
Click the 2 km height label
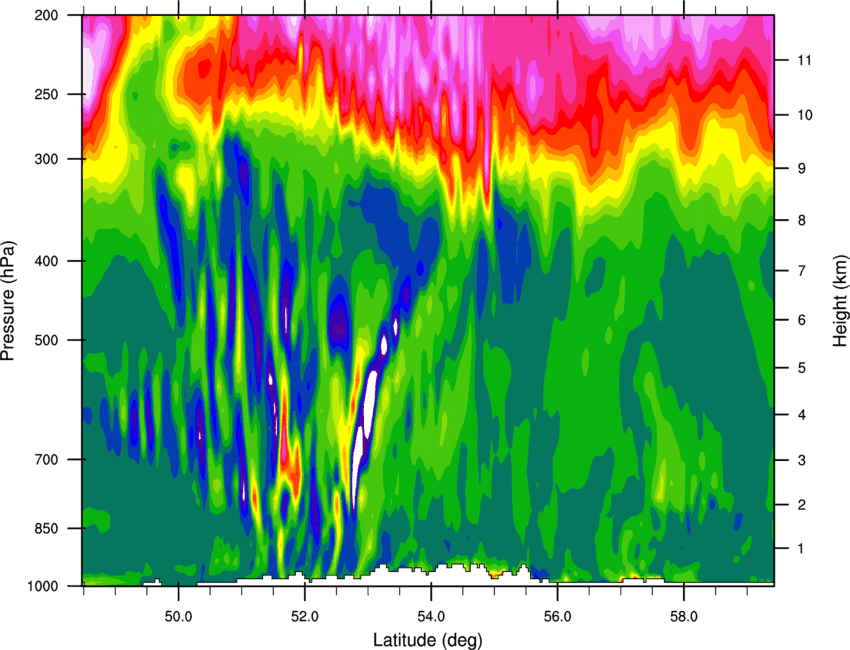[802, 505]
